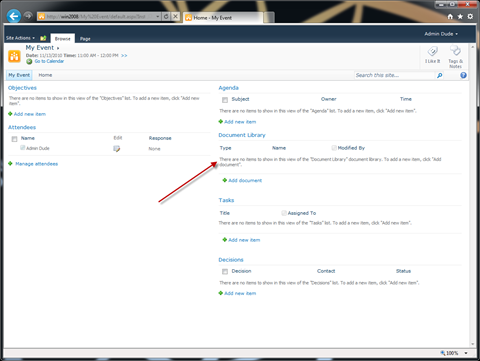Select the Home navigation tab

(x=45, y=75)
